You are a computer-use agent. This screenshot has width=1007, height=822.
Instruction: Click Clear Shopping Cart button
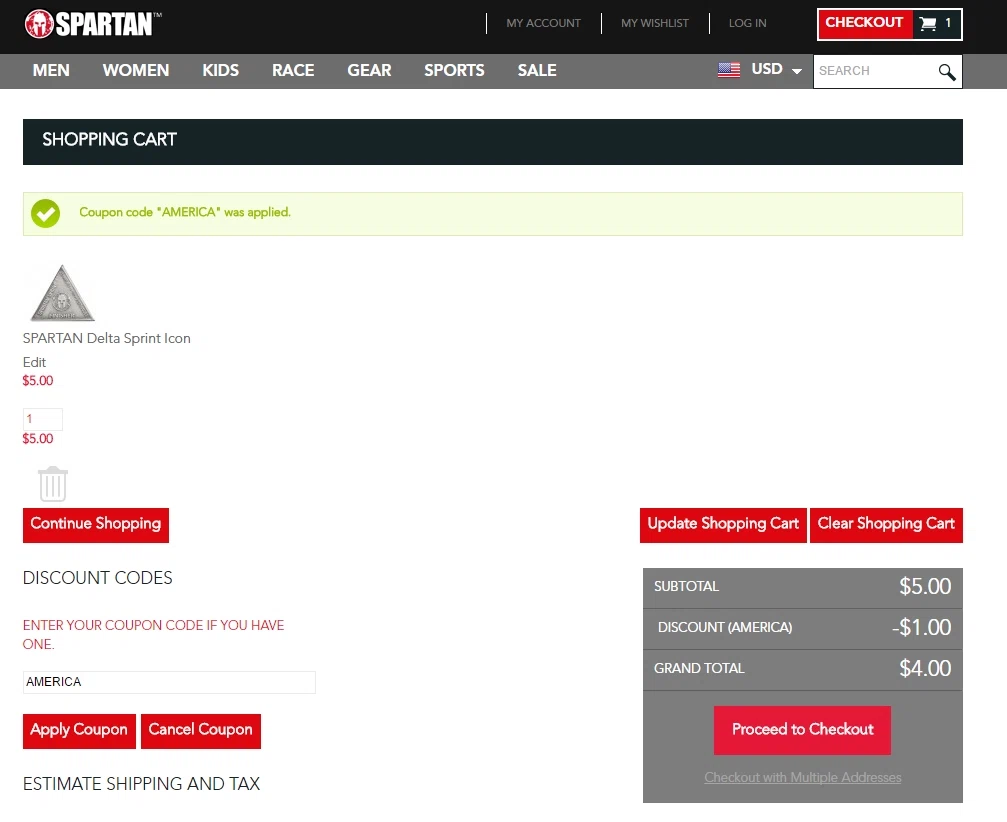coord(886,525)
